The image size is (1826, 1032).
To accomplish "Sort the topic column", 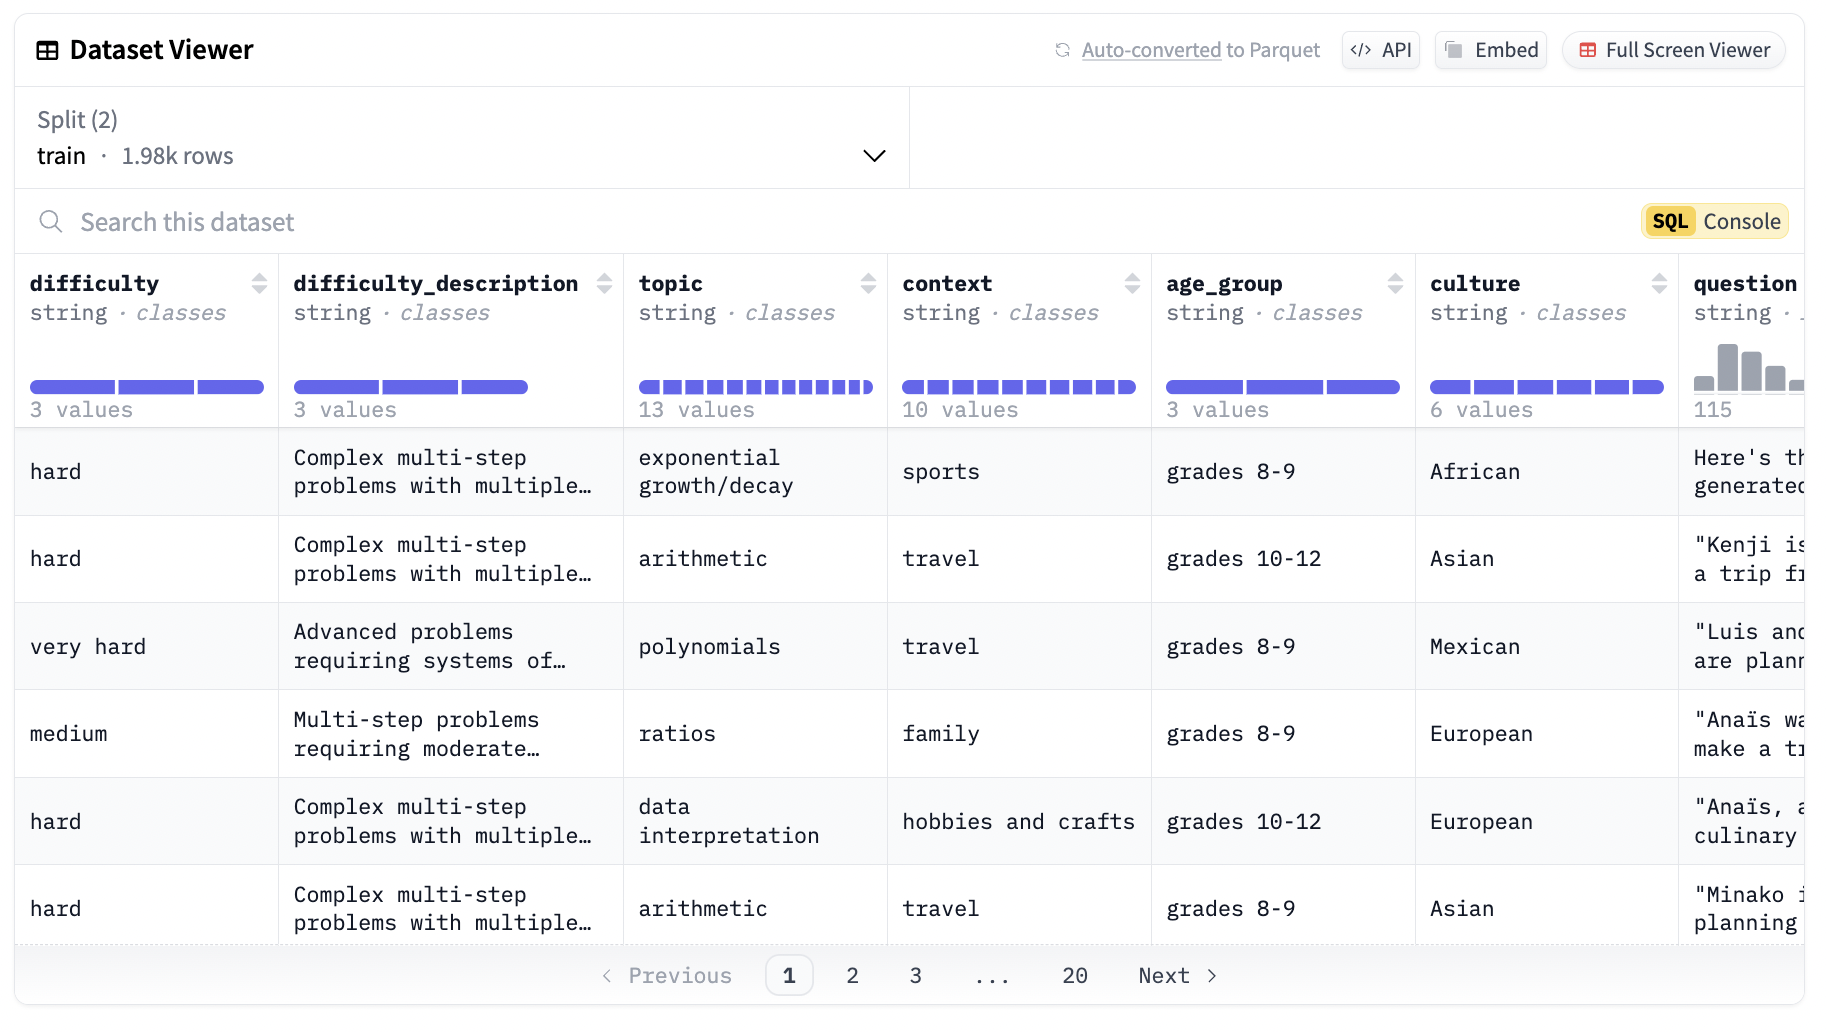I will [867, 283].
